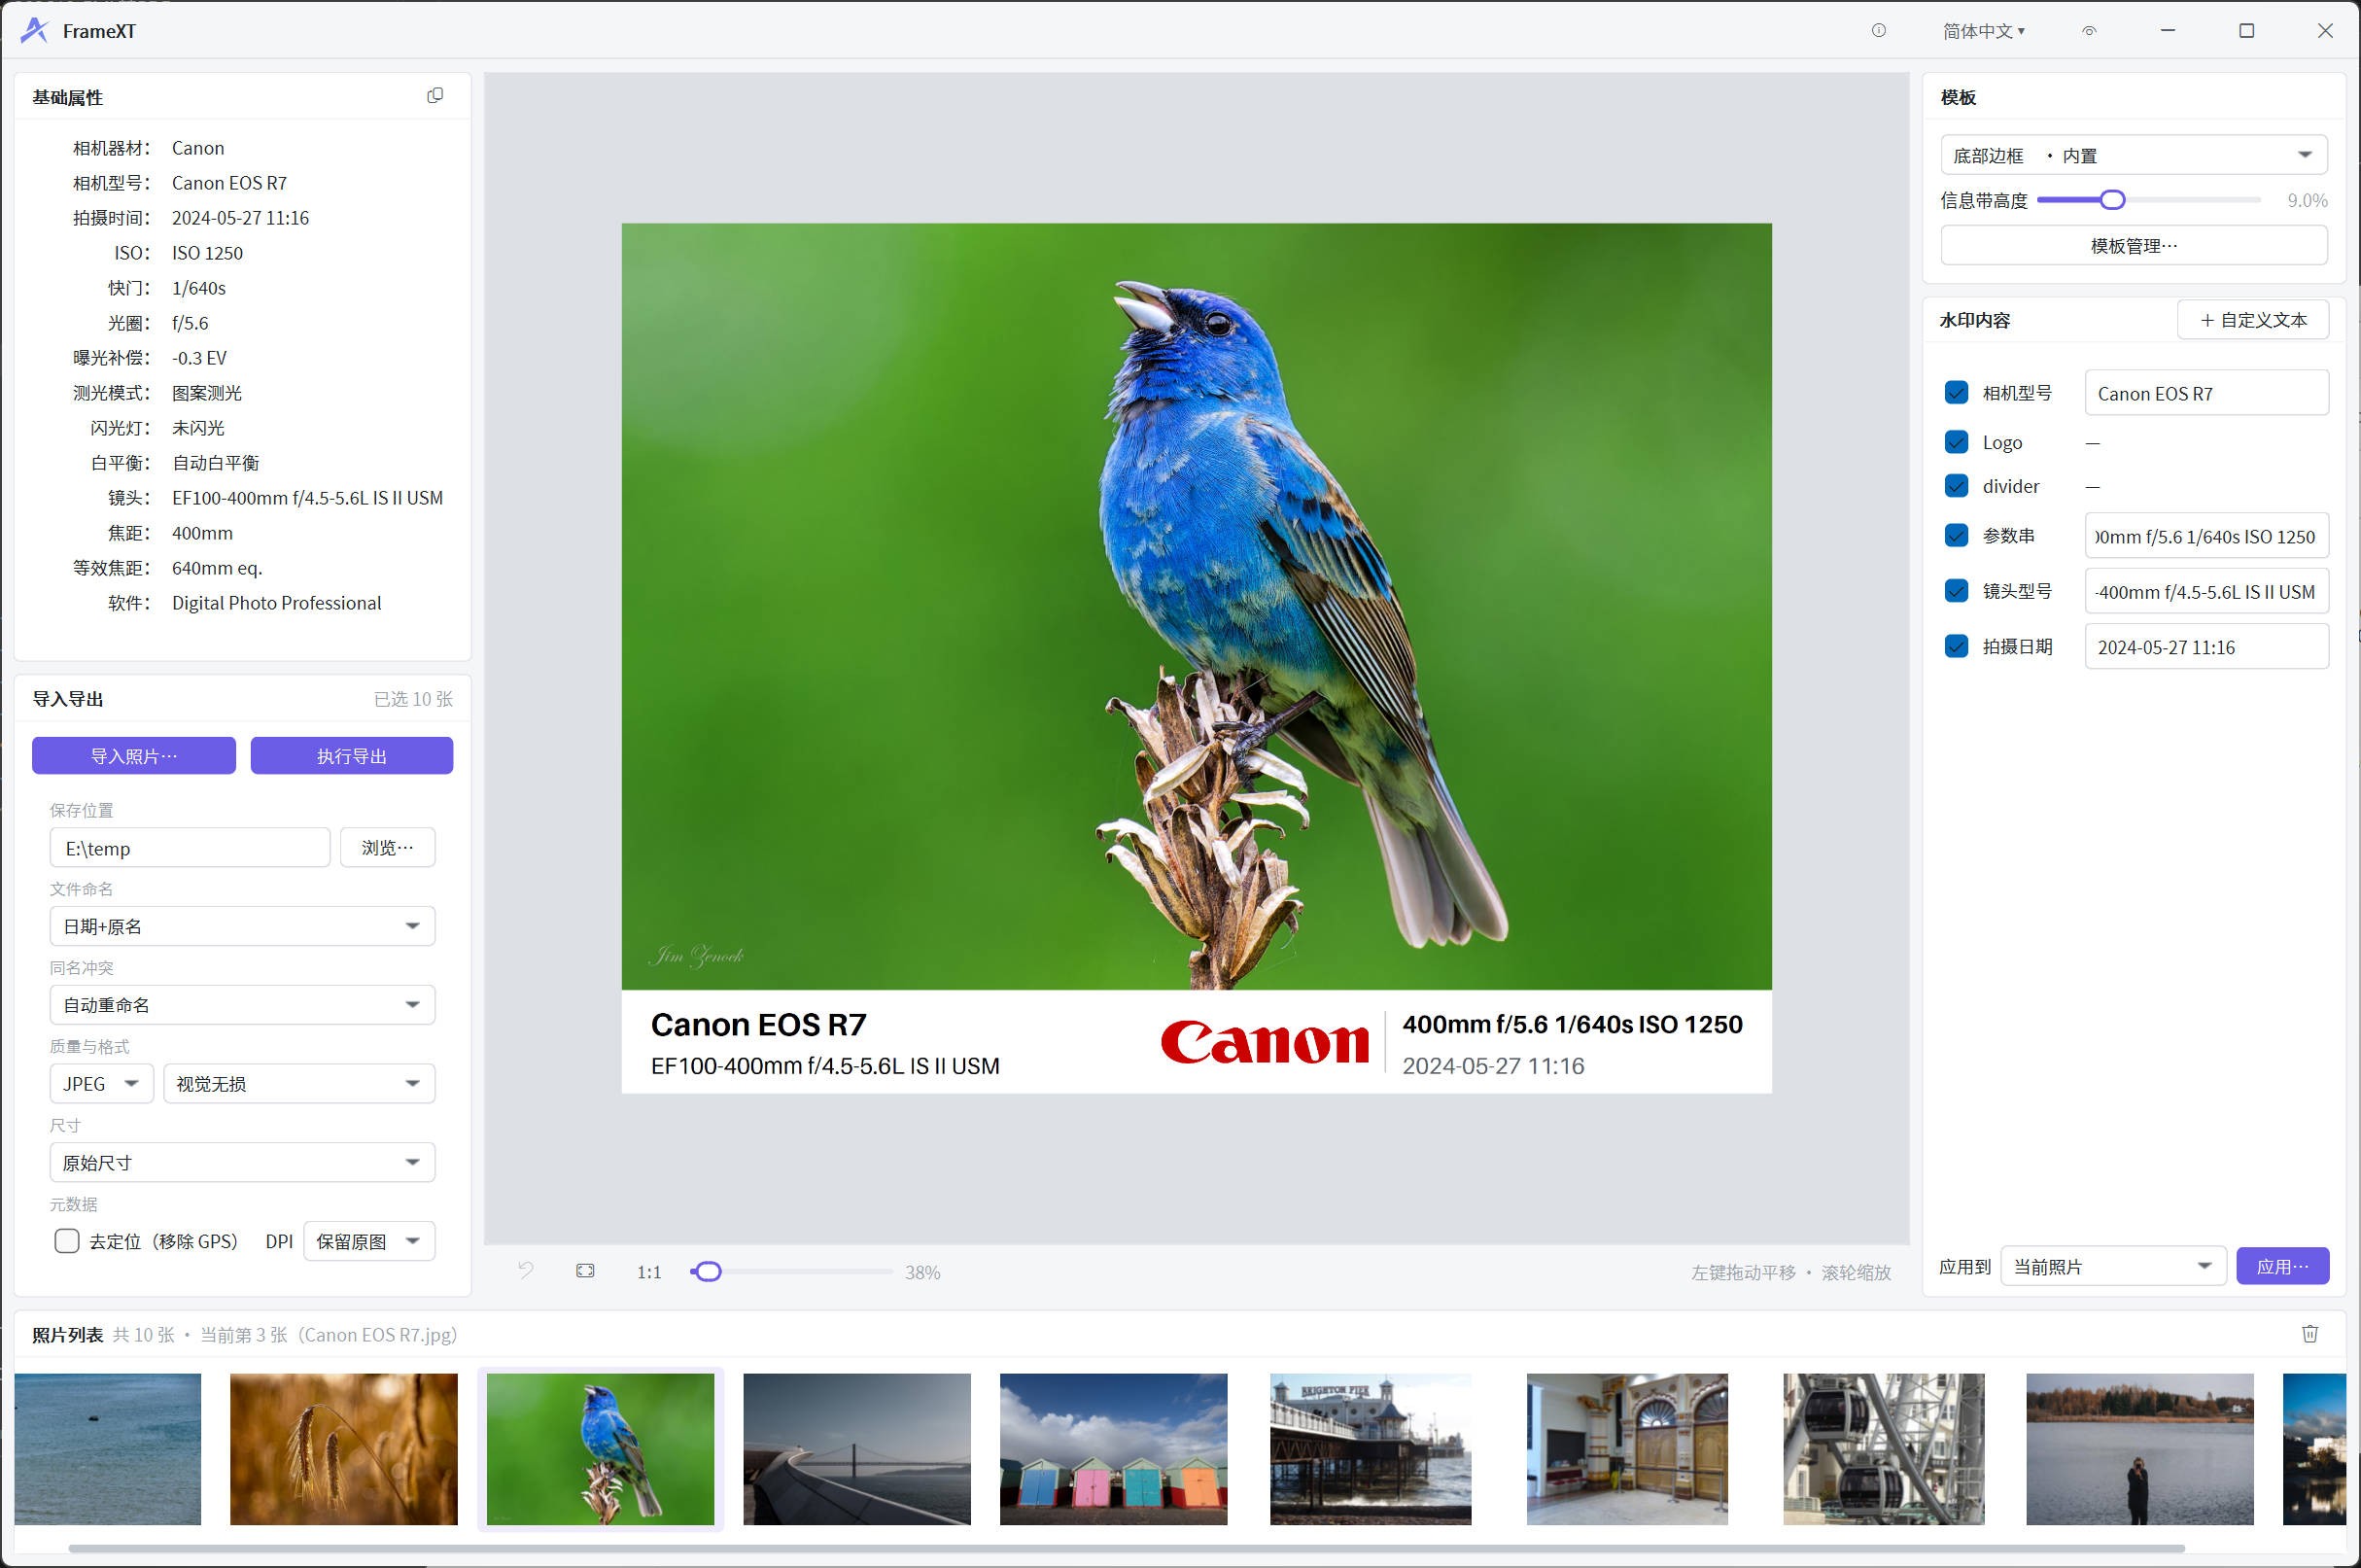
Task: Click the 执行导出 button
Action: click(x=352, y=756)
